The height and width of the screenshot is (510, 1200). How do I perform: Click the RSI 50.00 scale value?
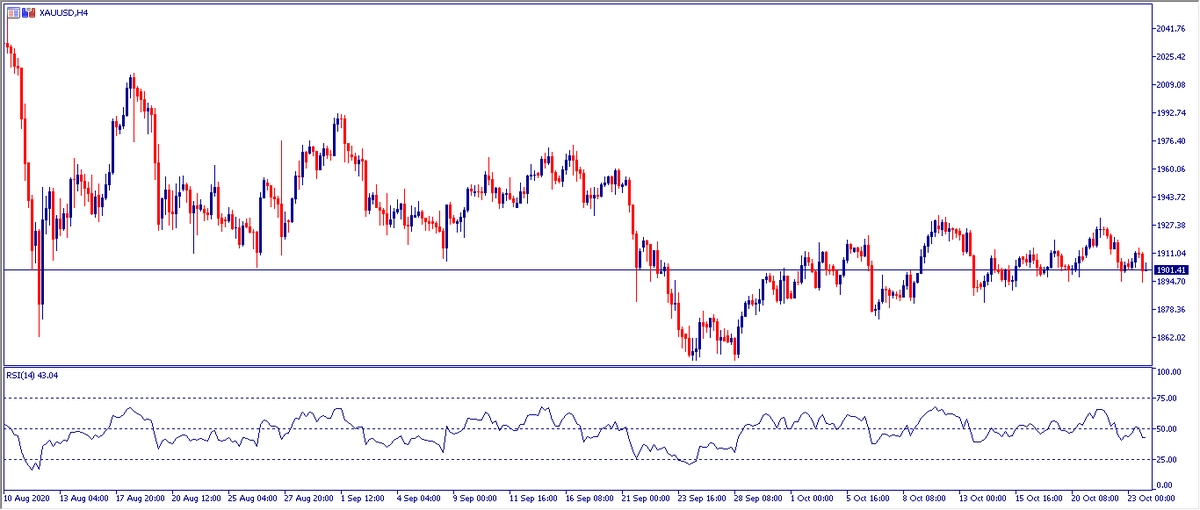coord(1165,429)
